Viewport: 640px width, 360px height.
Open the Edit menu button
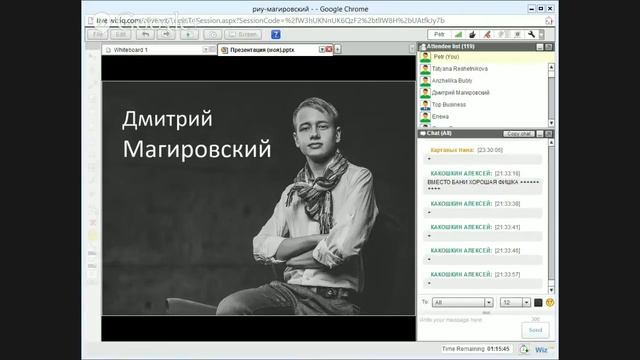[121, 35]
